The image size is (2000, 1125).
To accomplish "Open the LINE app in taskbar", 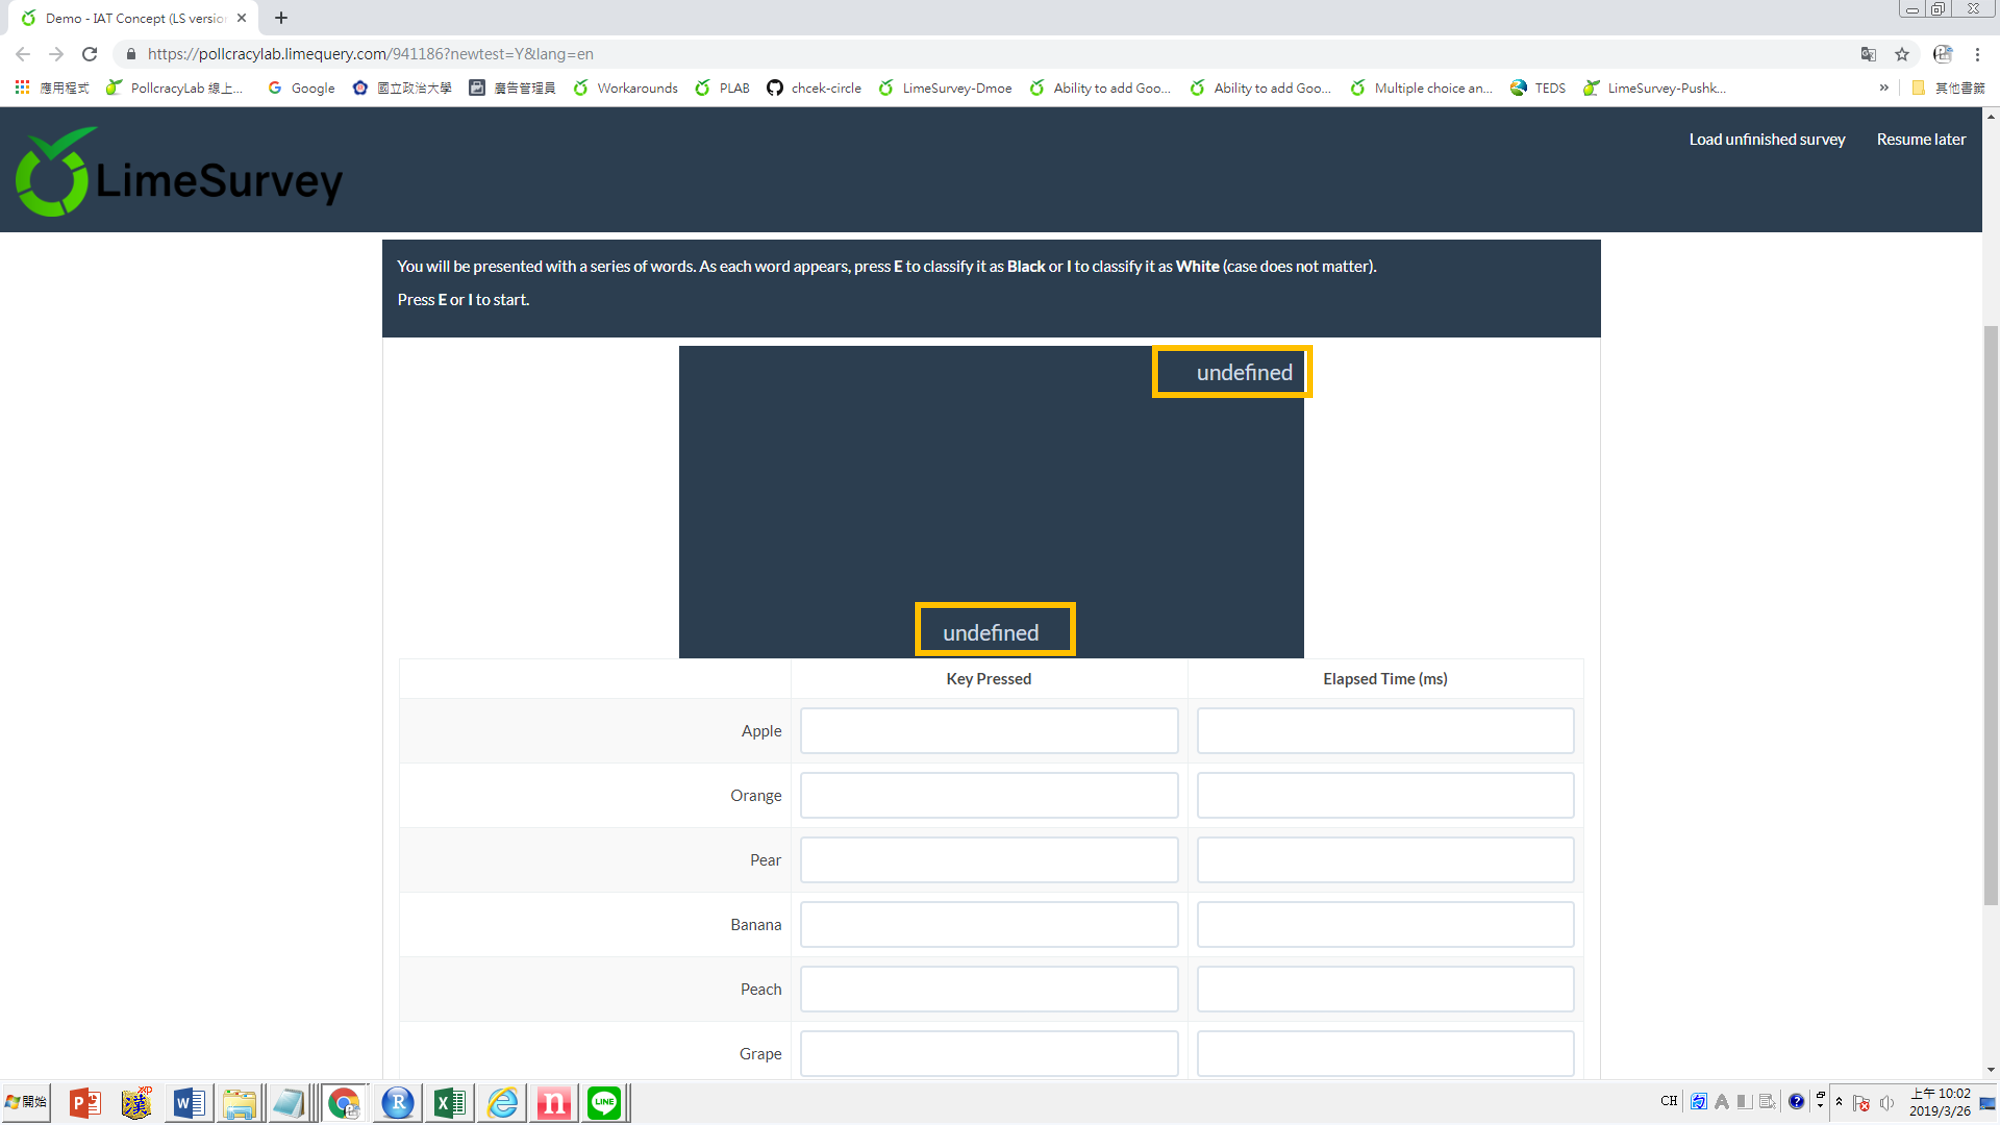I will coord(604,1103).
